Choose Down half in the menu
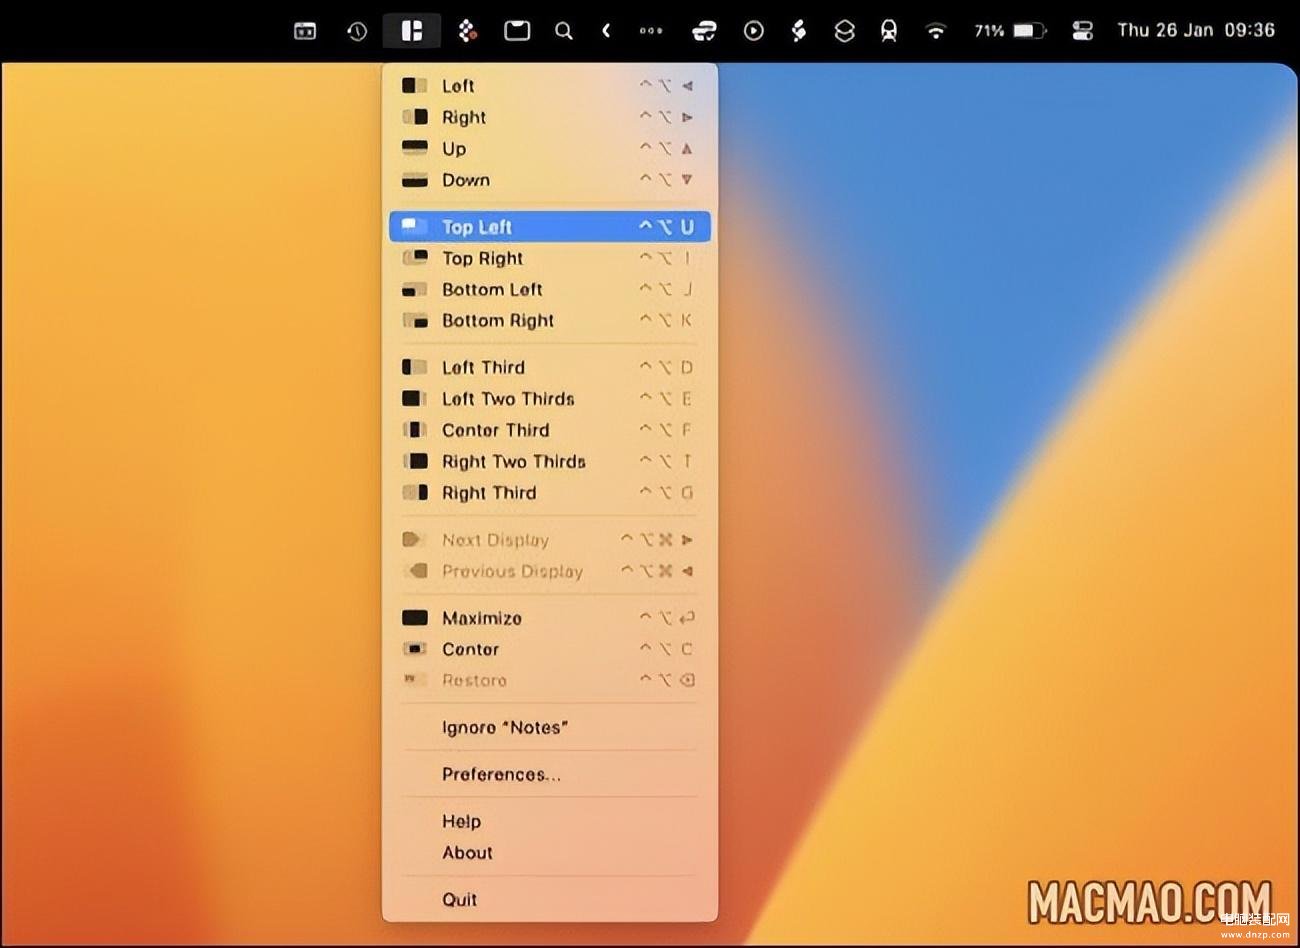1300x948 pixels. (x=549, y=180)
